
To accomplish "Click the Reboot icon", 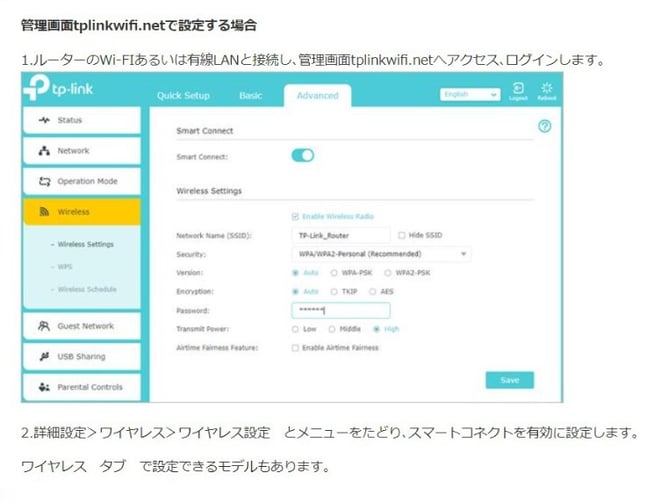I will [546, 89].
